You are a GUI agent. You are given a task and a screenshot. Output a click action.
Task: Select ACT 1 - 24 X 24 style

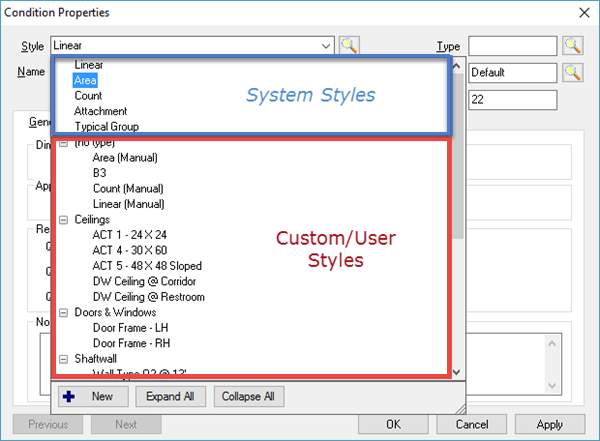pos(130,235)
